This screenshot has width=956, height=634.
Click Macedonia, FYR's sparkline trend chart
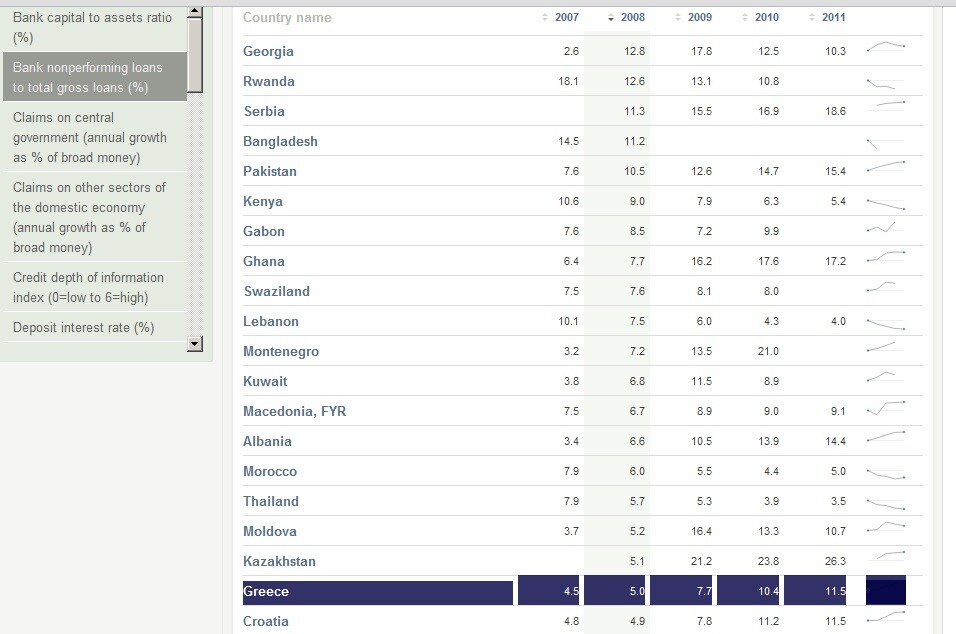pos(886,407)
